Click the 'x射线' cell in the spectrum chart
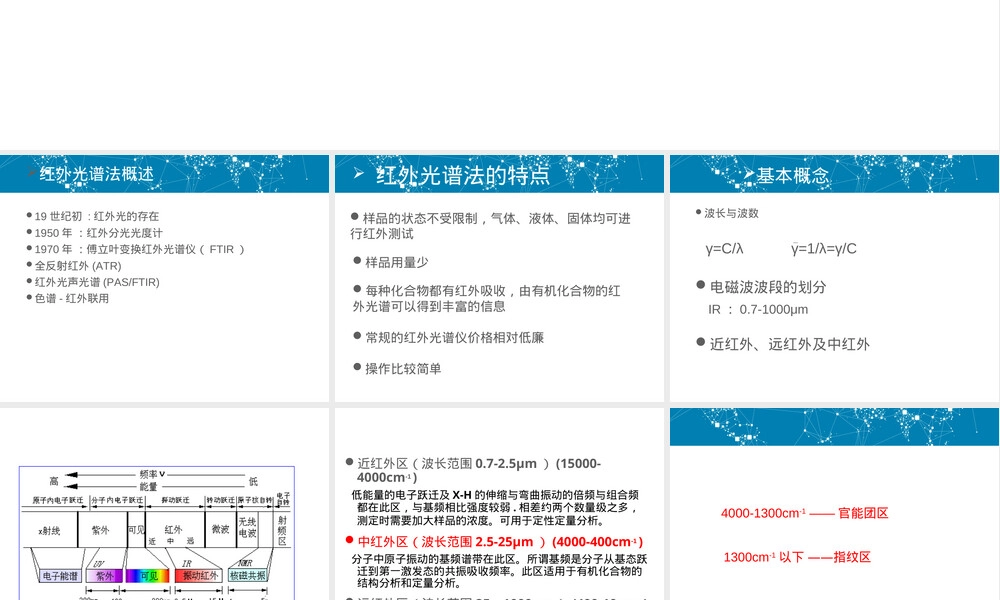 [49, 530]
